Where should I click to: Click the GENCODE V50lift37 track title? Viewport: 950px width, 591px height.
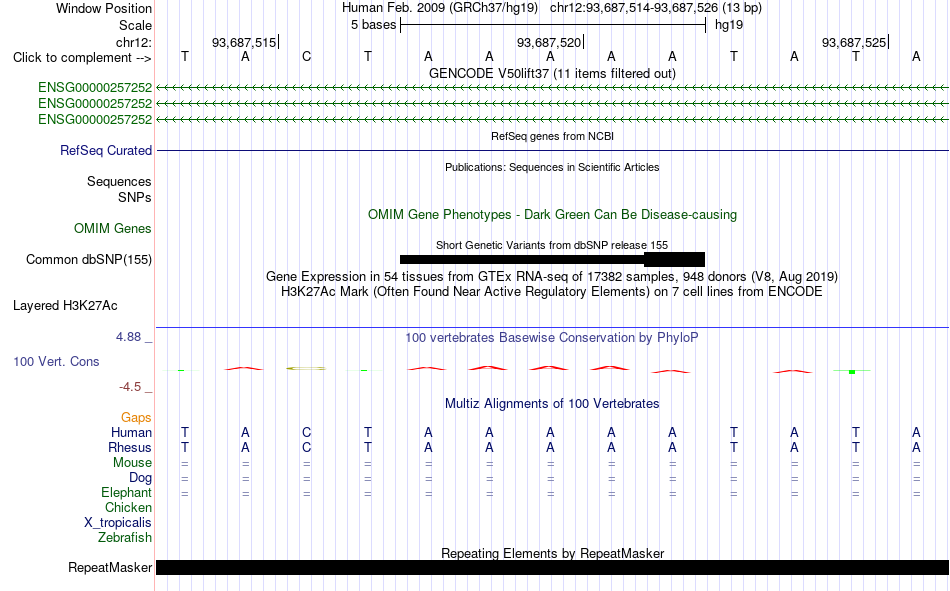point(552,73)
